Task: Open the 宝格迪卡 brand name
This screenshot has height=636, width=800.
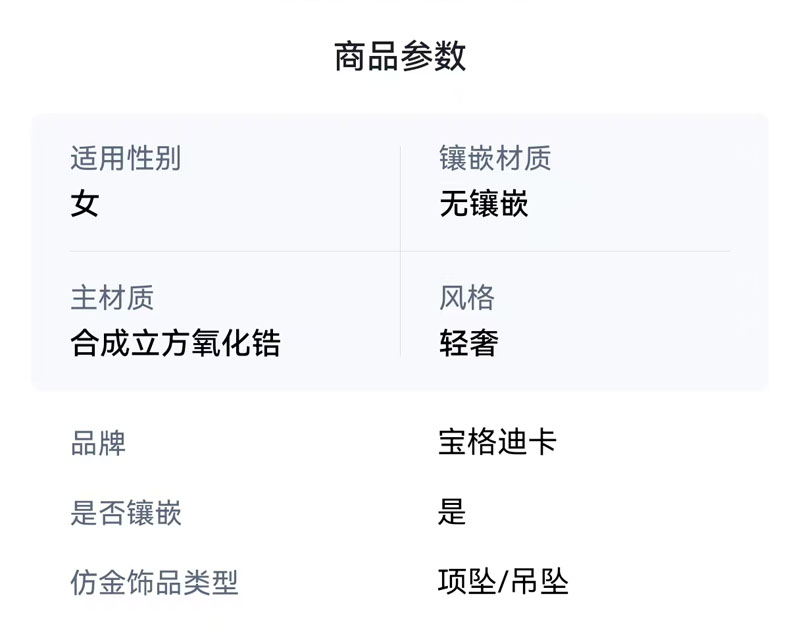Action: 497,442
